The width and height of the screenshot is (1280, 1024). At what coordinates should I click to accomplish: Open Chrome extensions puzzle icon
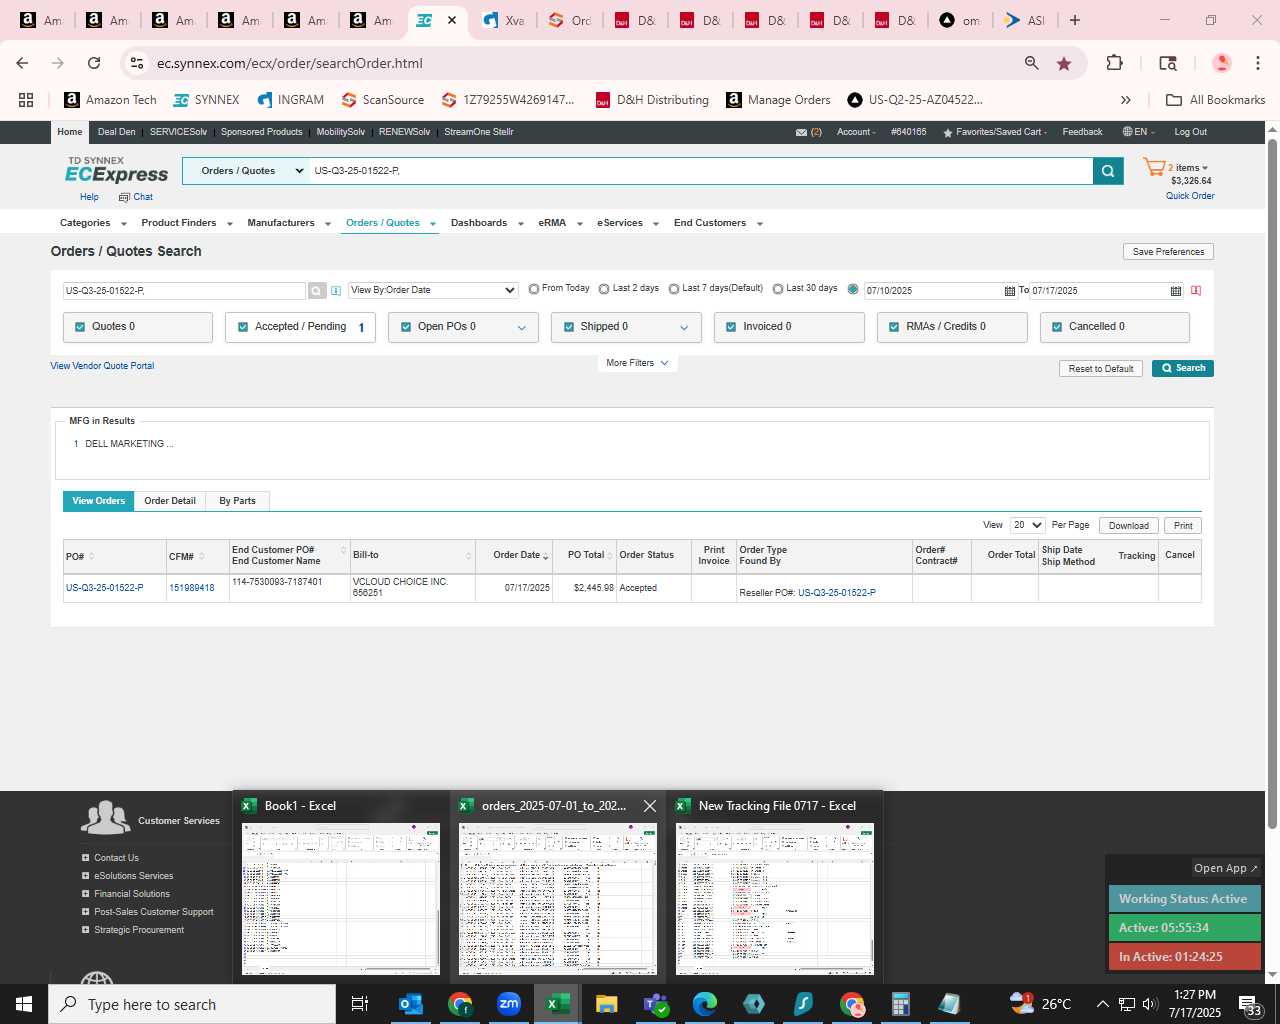1114,63
